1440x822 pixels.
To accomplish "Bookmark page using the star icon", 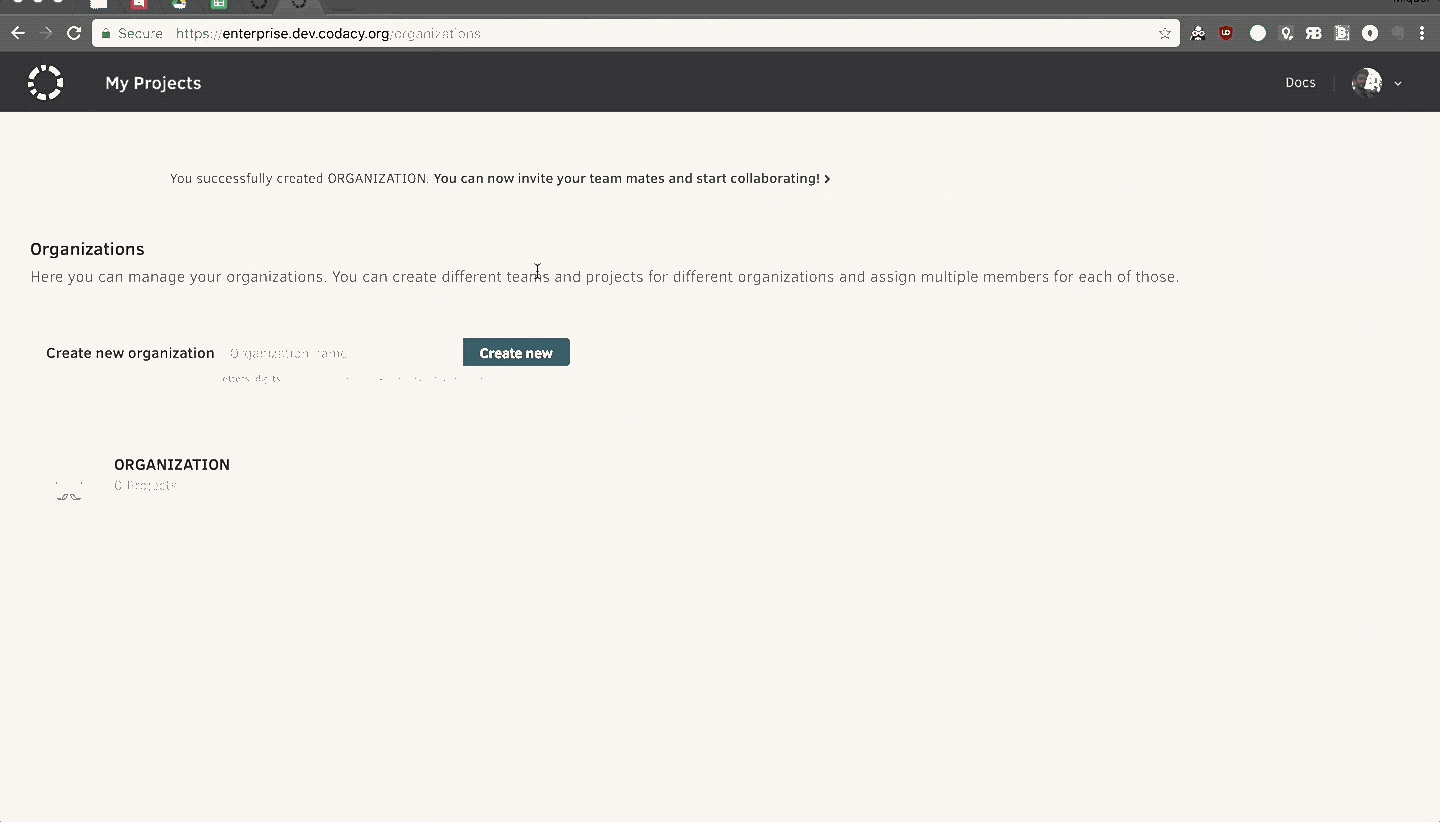I will [1164, 33].
